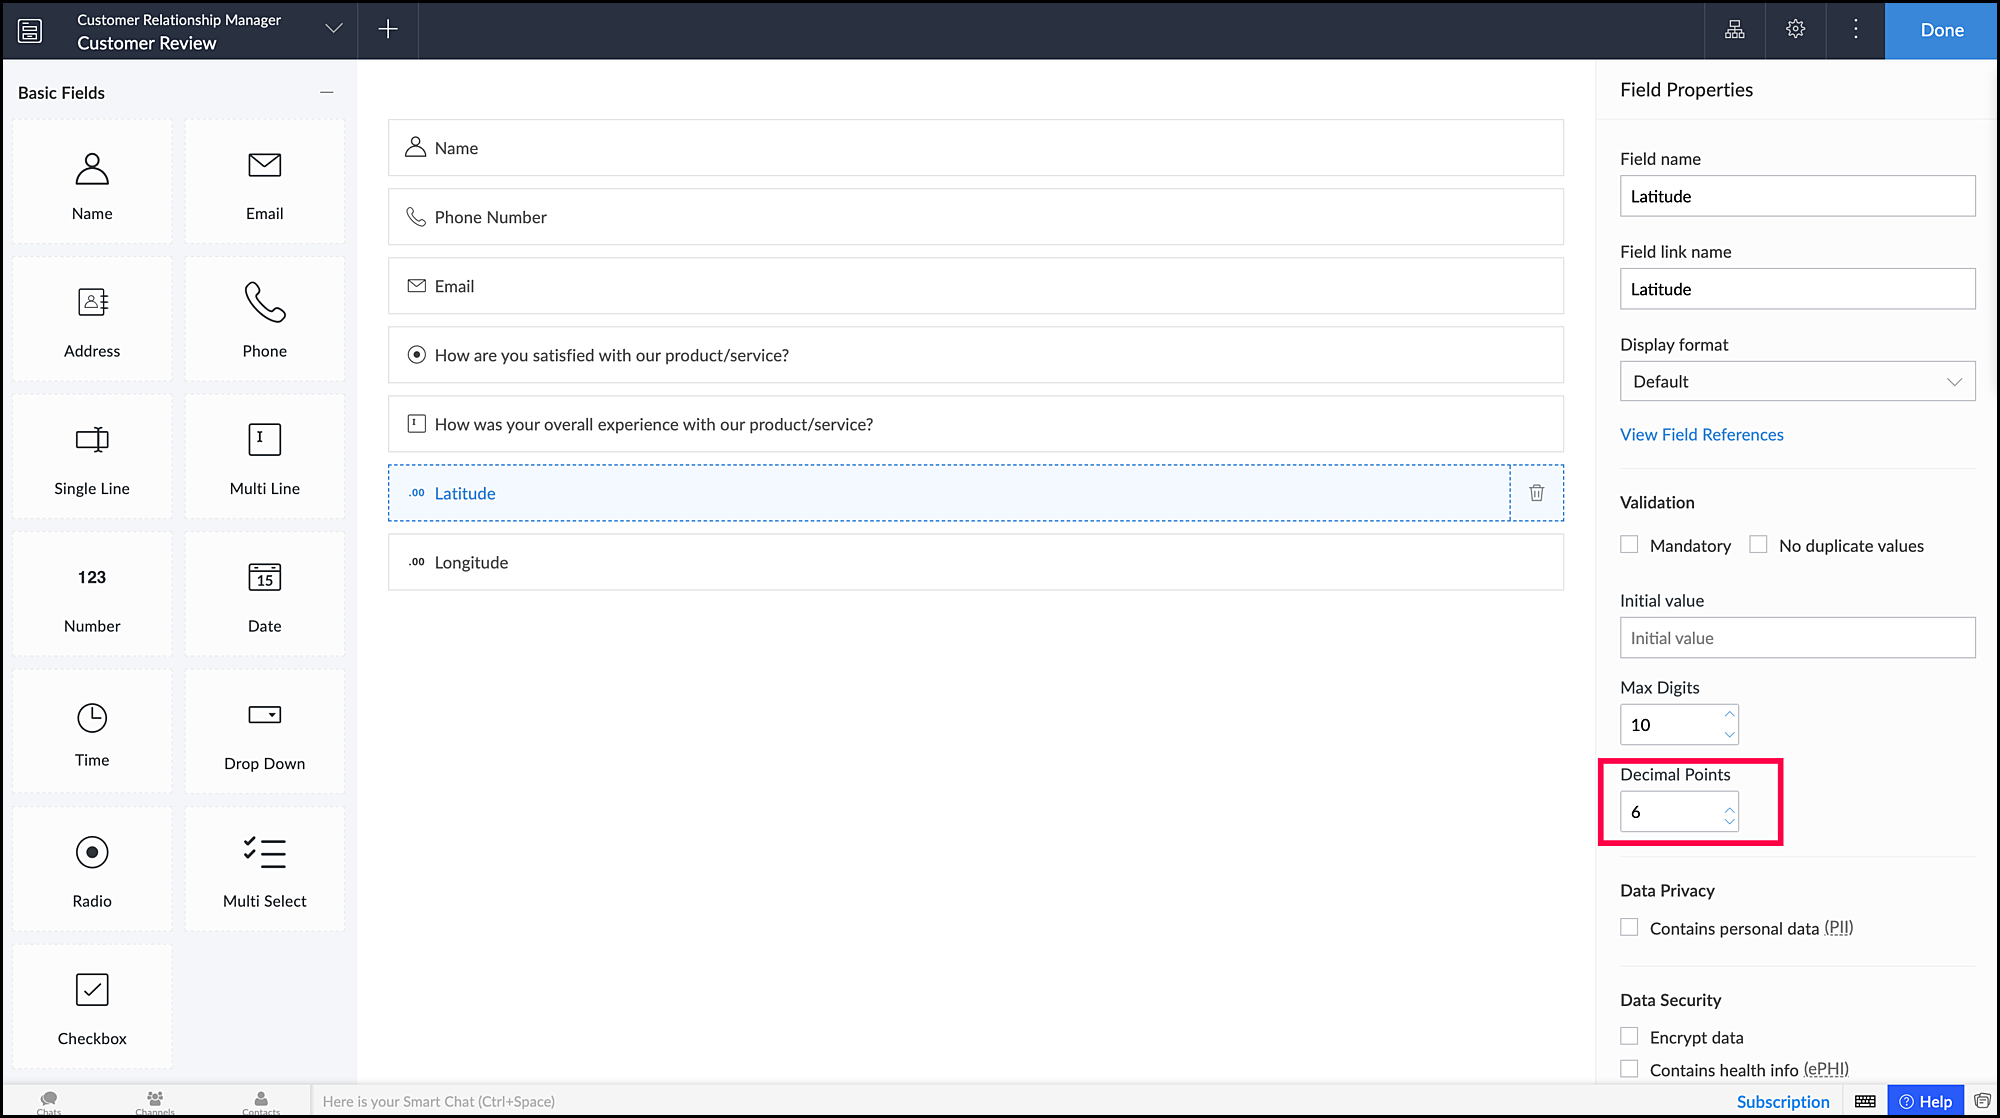
Task: Open the View Field References link
Action: click(1701, 434)
